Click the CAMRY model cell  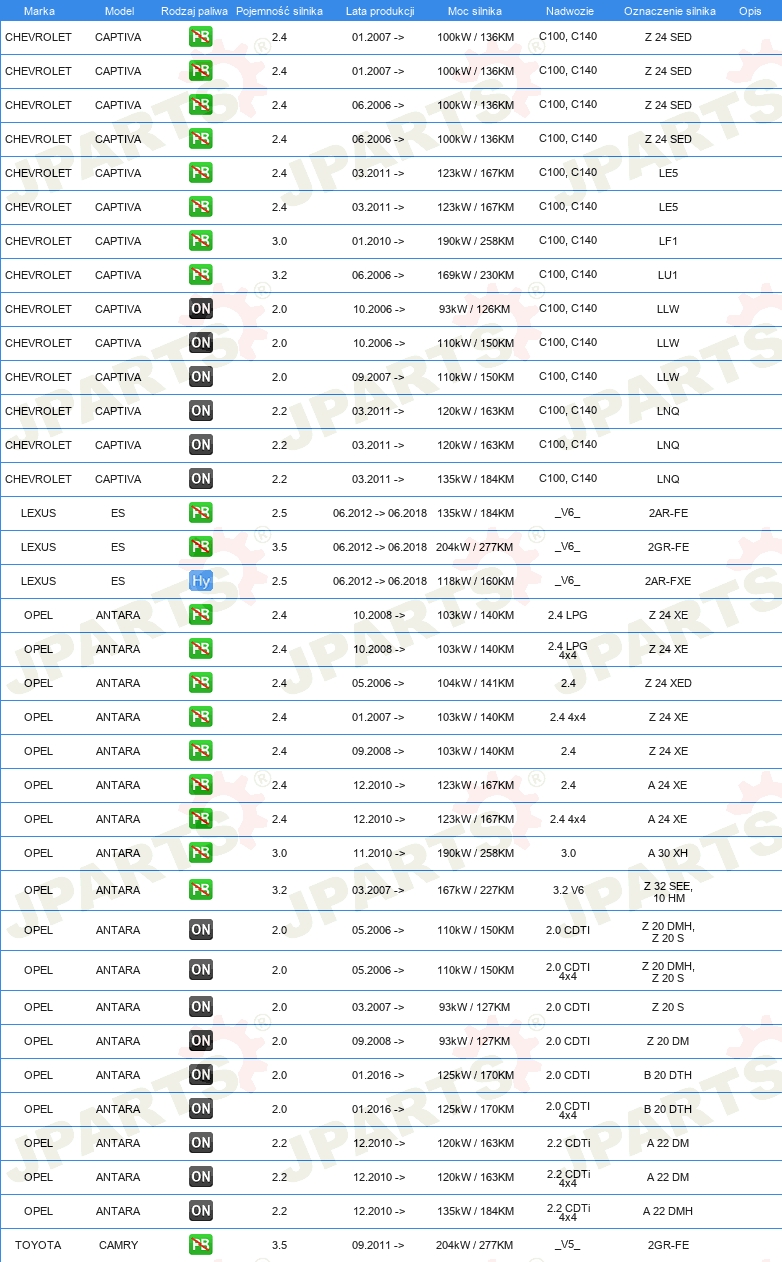click(x=118, y=1245)
